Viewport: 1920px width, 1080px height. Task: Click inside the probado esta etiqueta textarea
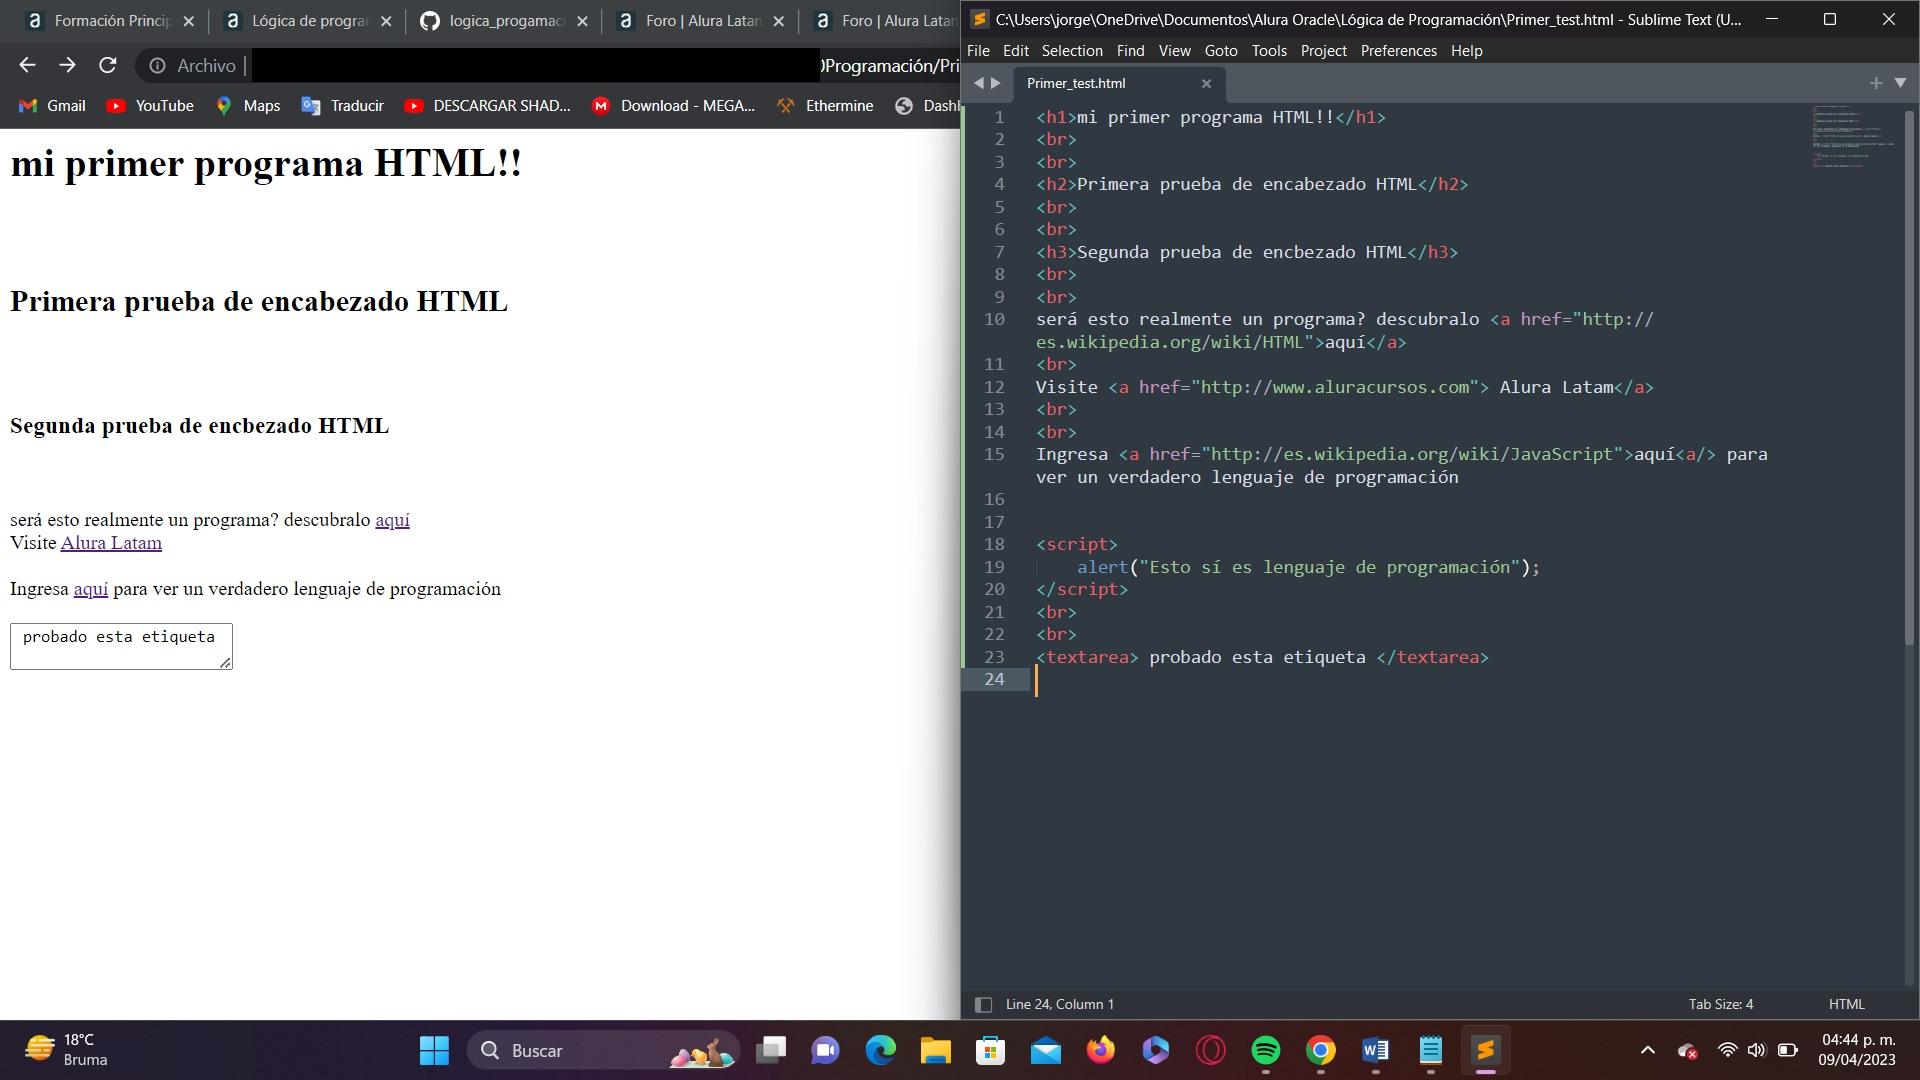[x=120, y=646]
